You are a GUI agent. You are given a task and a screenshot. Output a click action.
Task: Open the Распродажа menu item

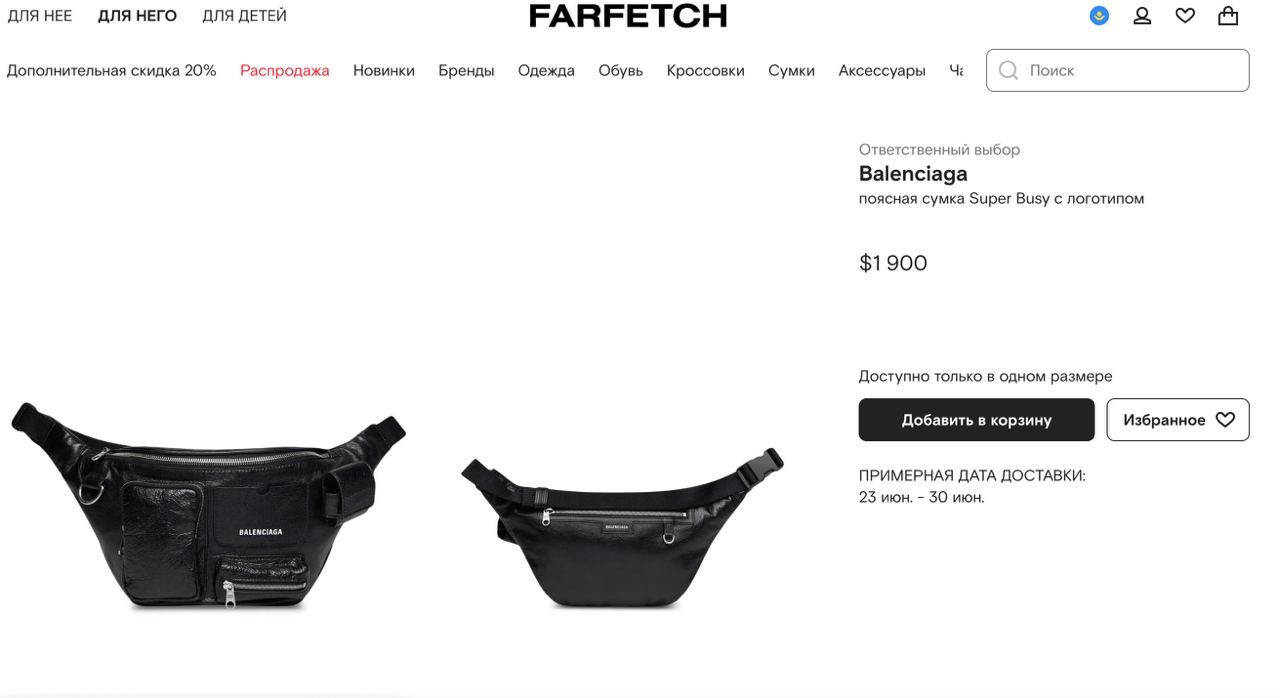tap(285, 70)
